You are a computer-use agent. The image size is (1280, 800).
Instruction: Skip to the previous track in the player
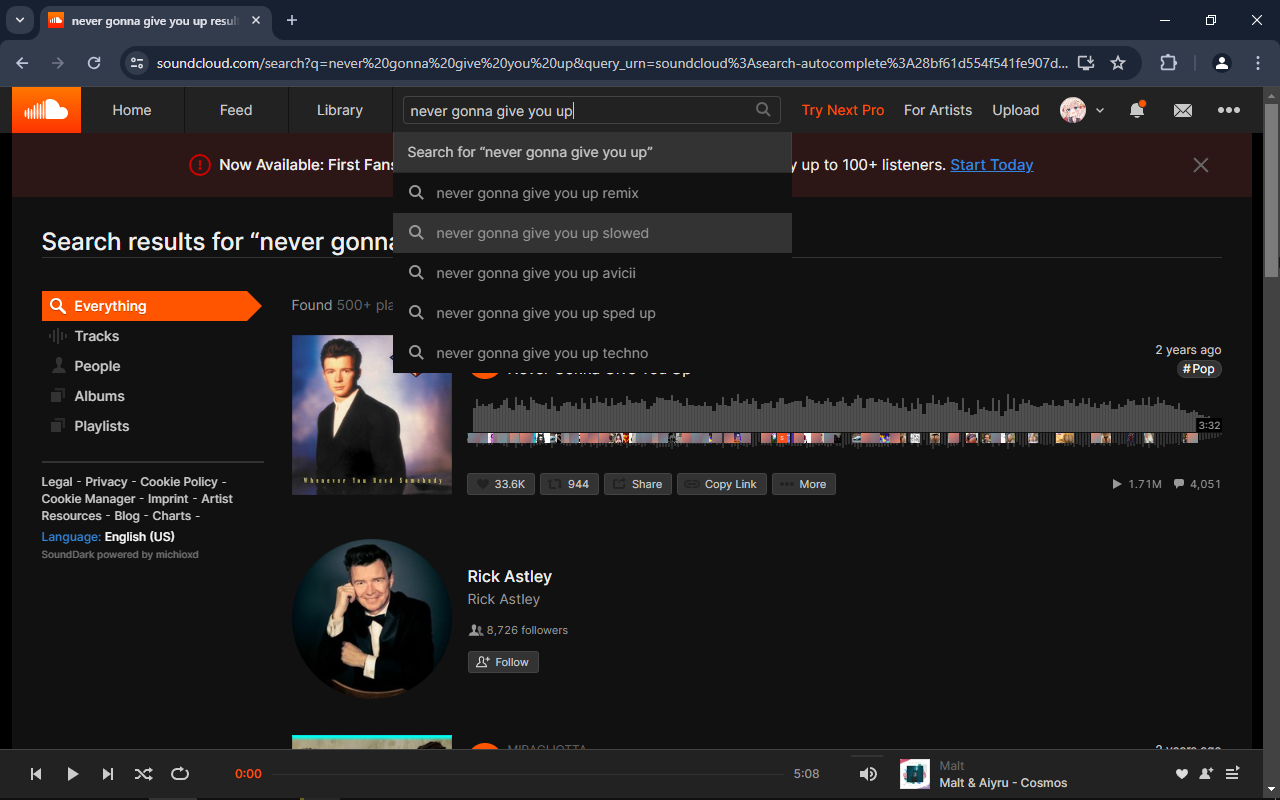(x=36, y=774)
